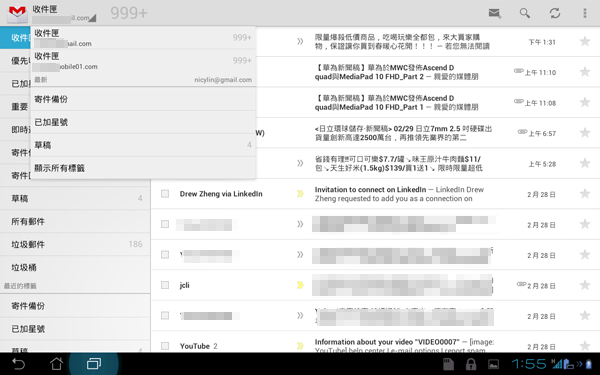Toggle importance marker on jcli email
The image size is (600, 375).
(300, 285)
